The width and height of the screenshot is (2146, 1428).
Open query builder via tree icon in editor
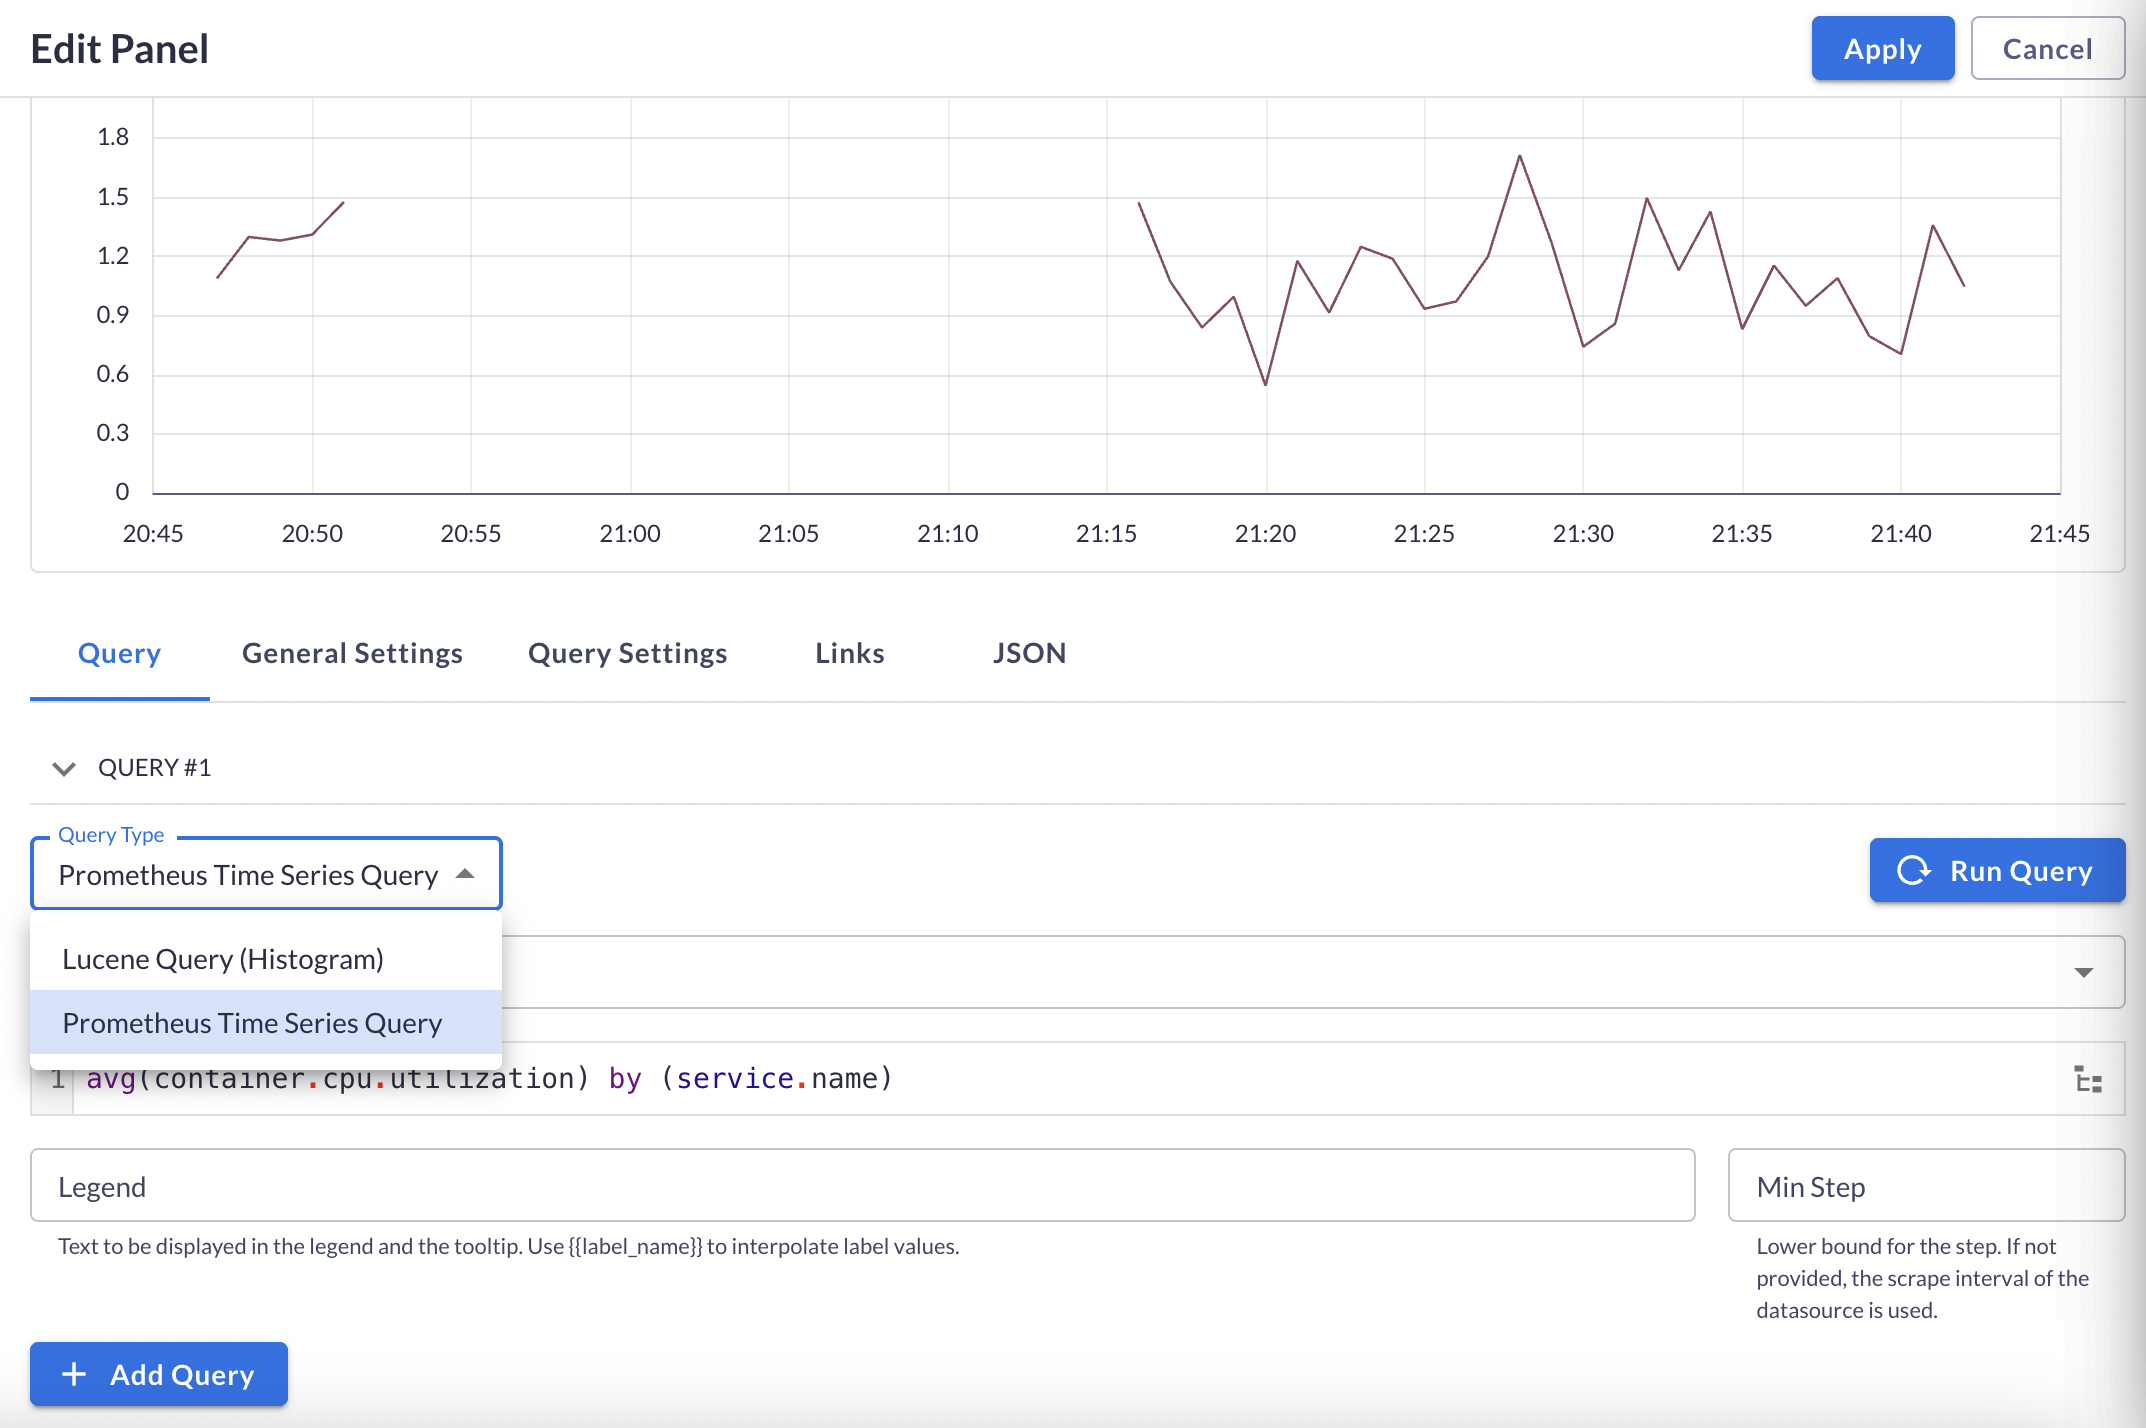(x=2089, y=1079)
